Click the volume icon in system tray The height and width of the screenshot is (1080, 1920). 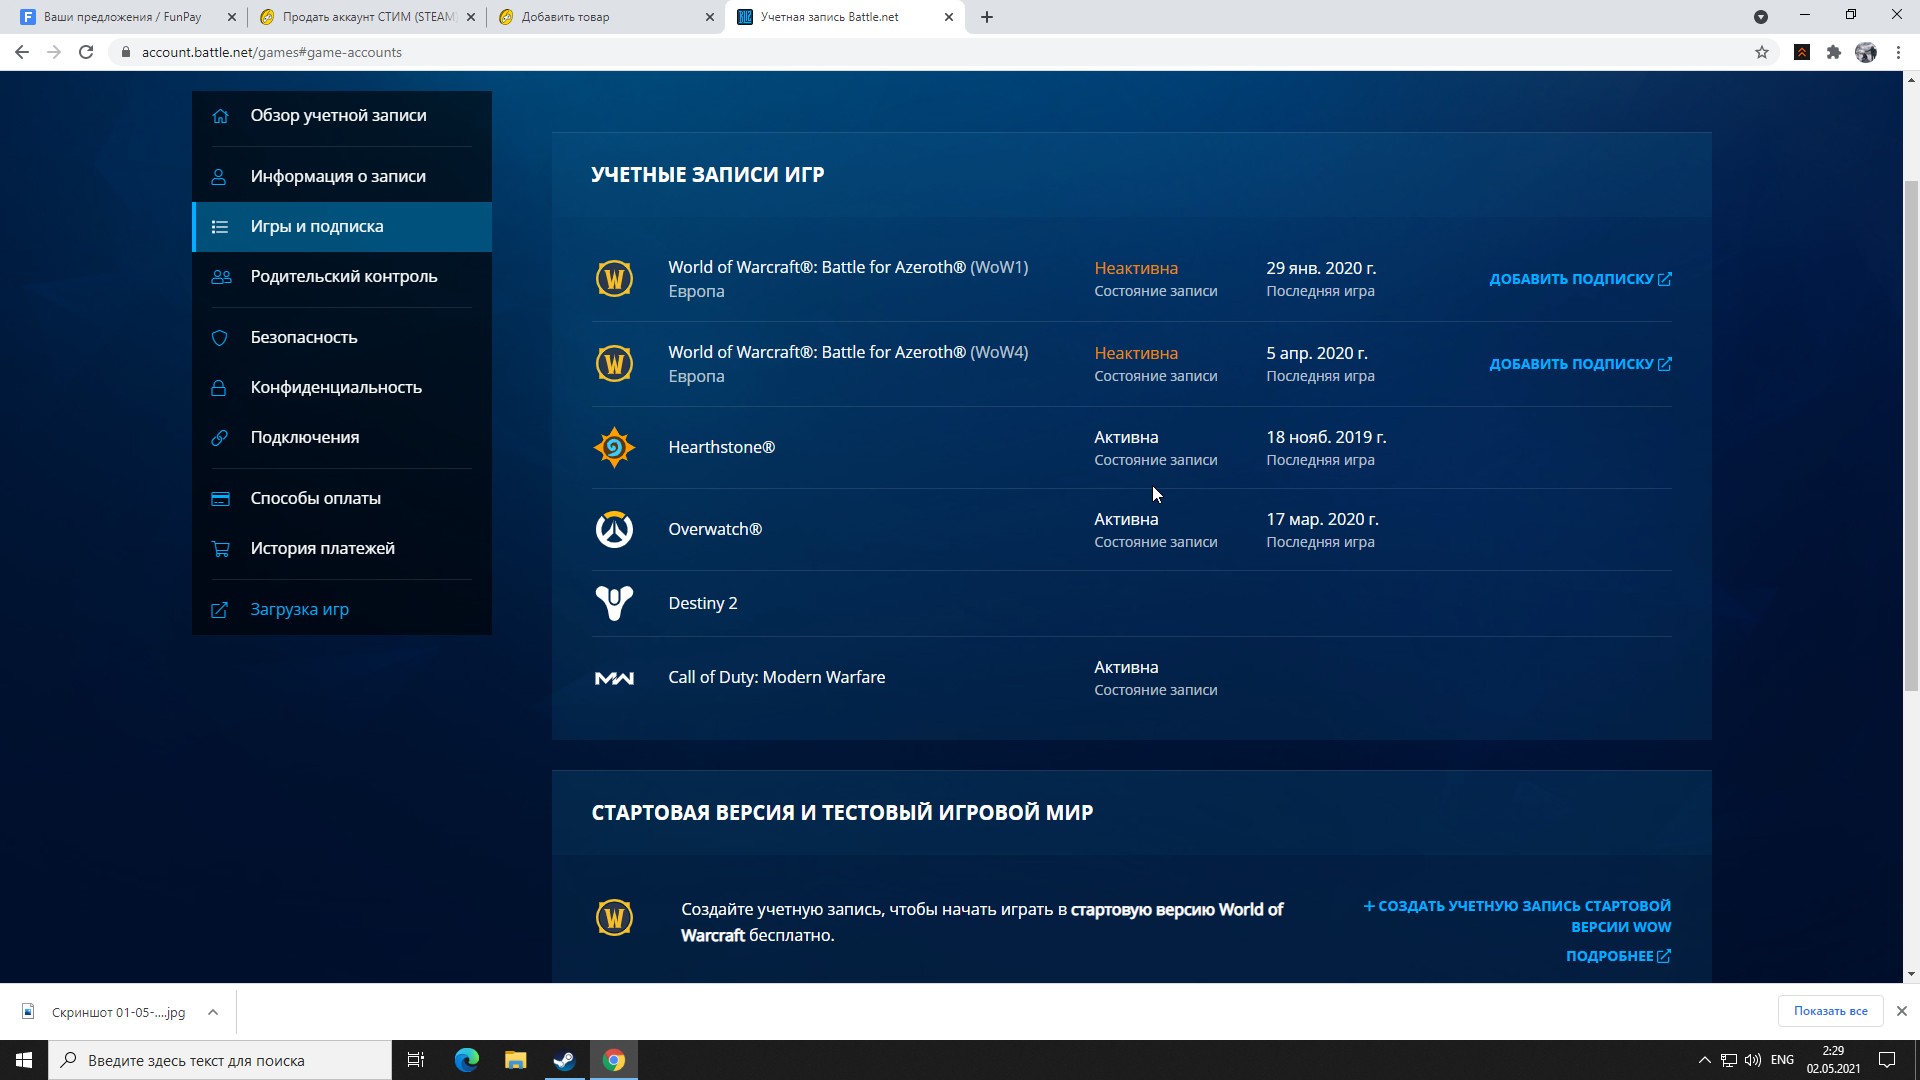(x=1753, y=1060)
